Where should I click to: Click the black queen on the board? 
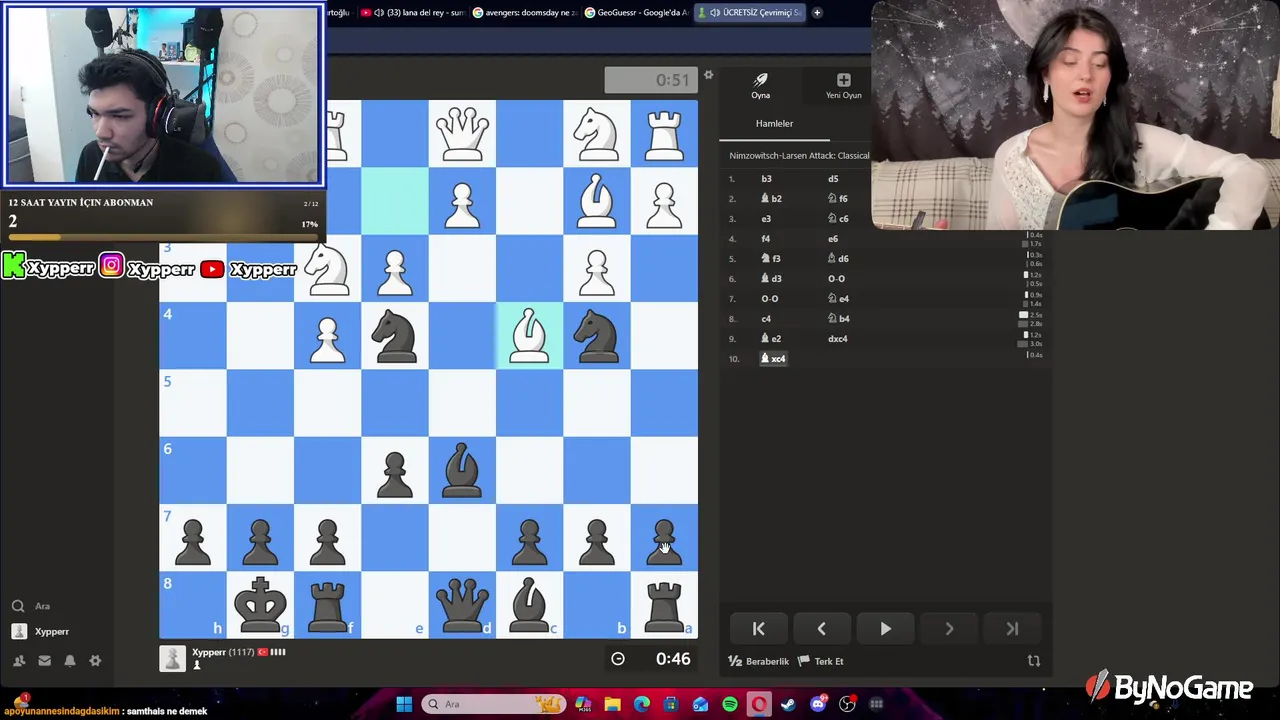pos(462,605)
